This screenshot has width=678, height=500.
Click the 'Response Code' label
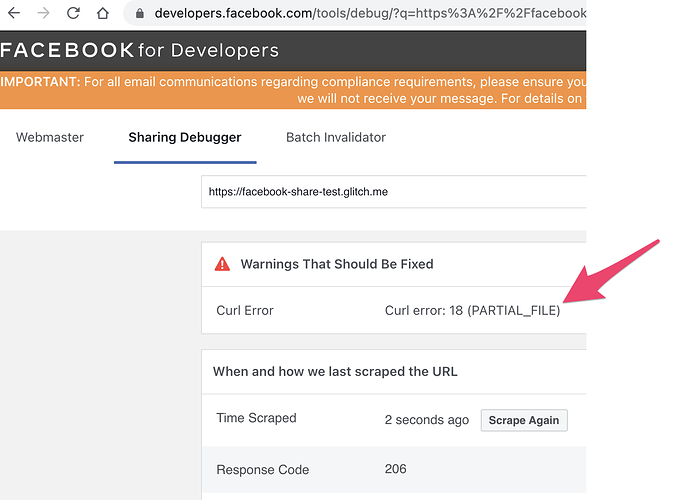262,470
